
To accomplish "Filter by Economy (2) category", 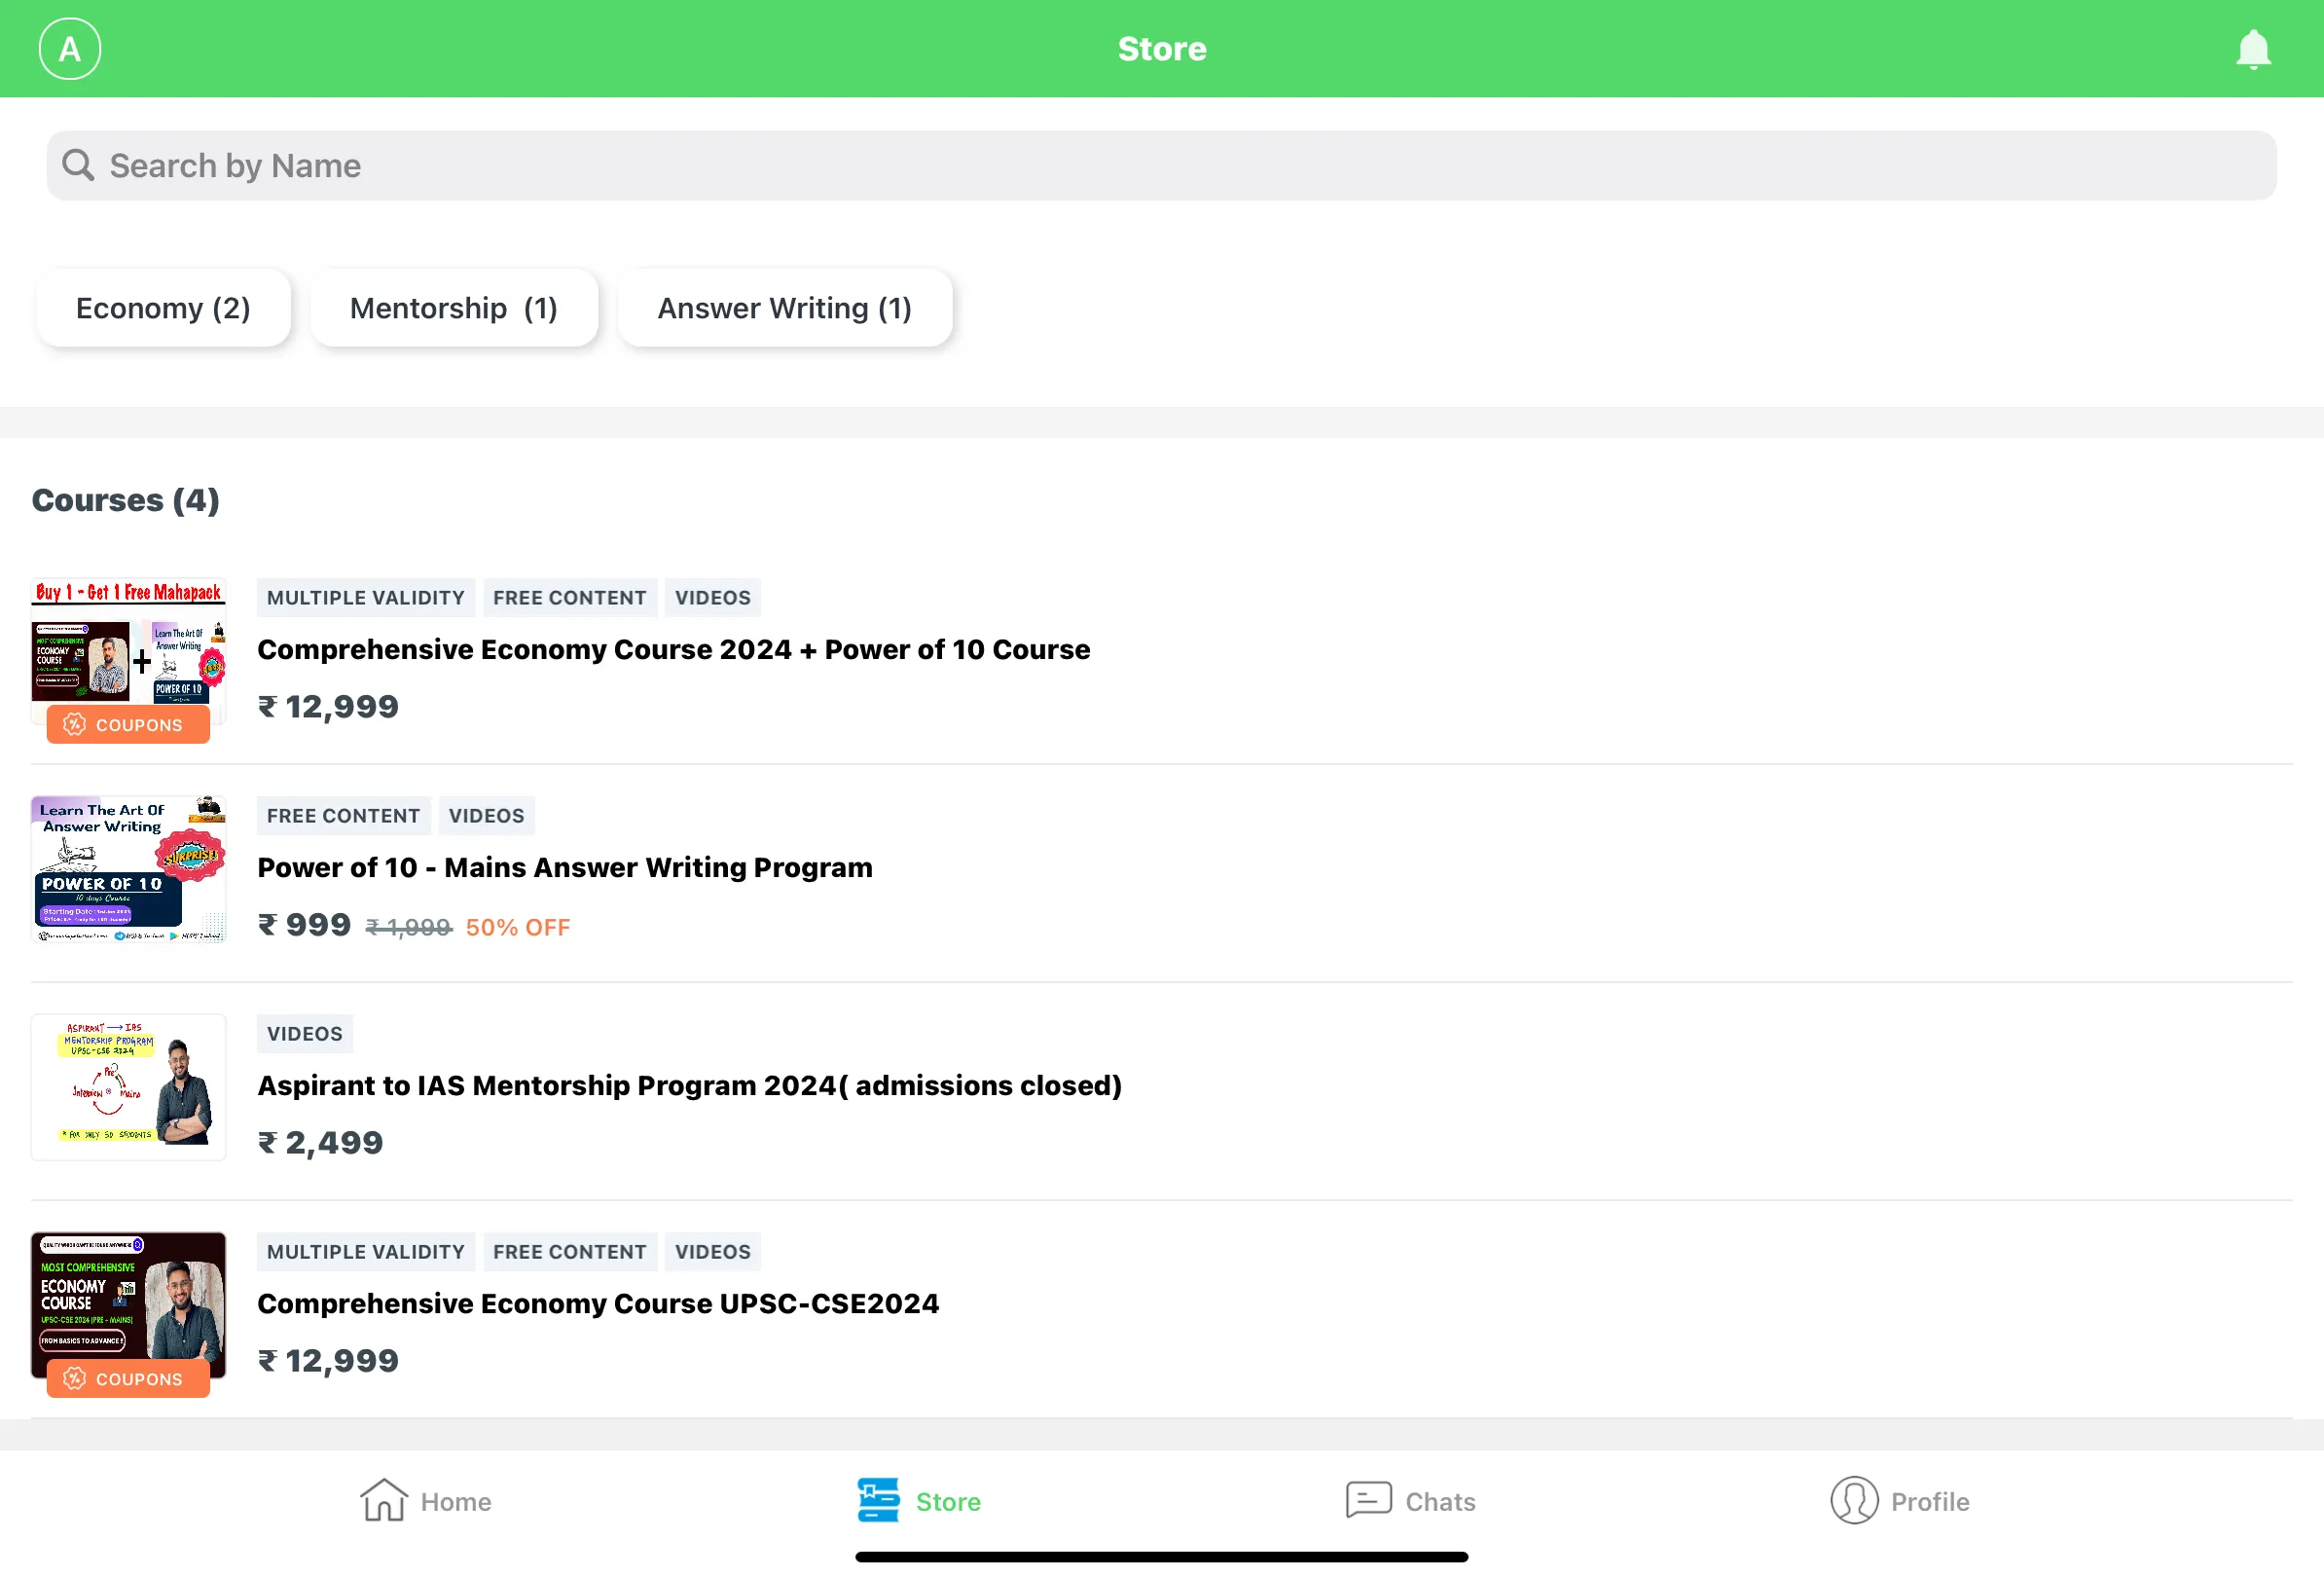I will click(163, 308).
